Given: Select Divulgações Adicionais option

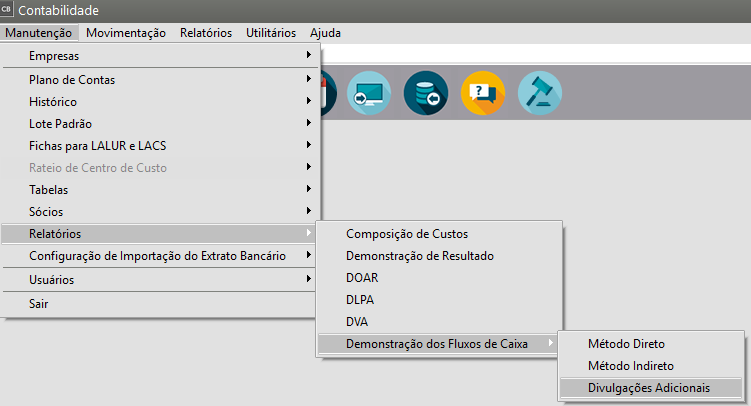Looking at the screenshot, I should point(650,388).
